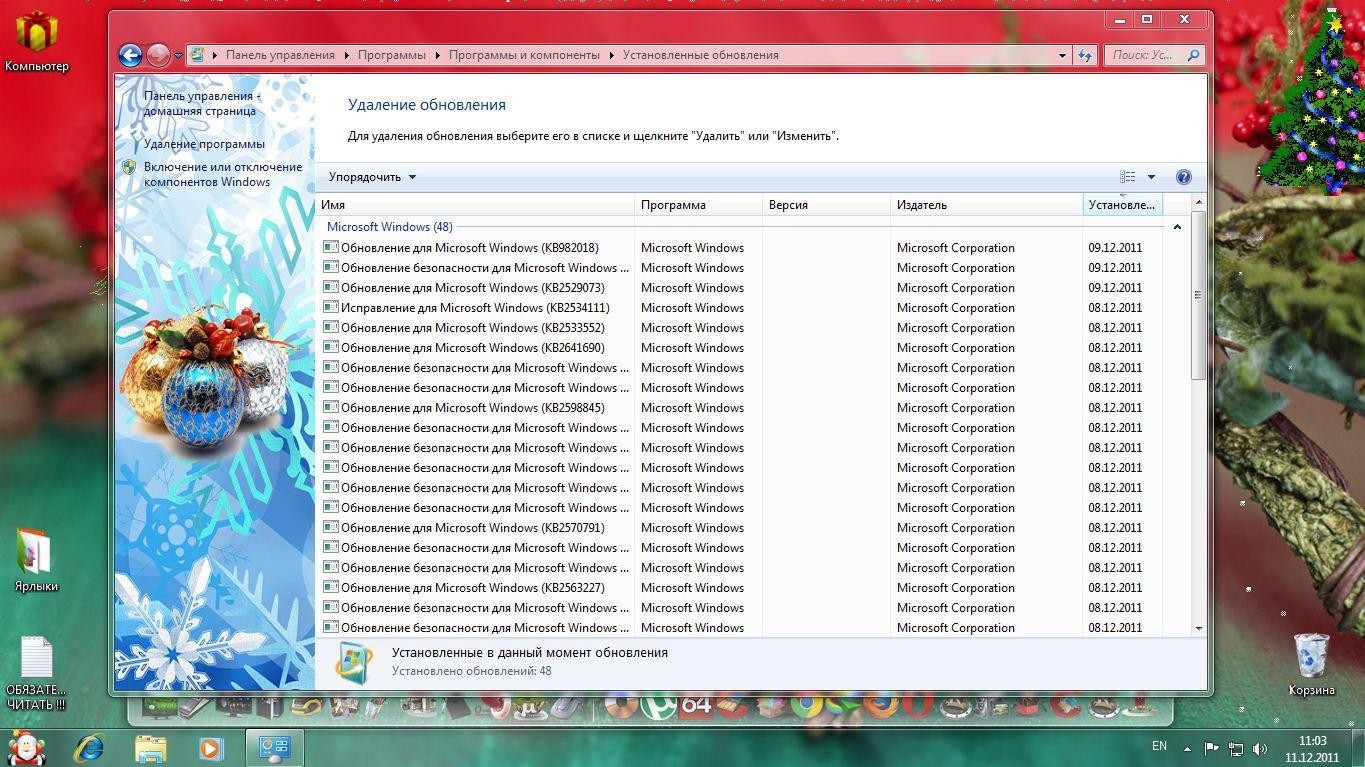Select the update row KB2641690
Image resolution: width=1365 pixels, height=767 pixels.
tap(742, 347)
